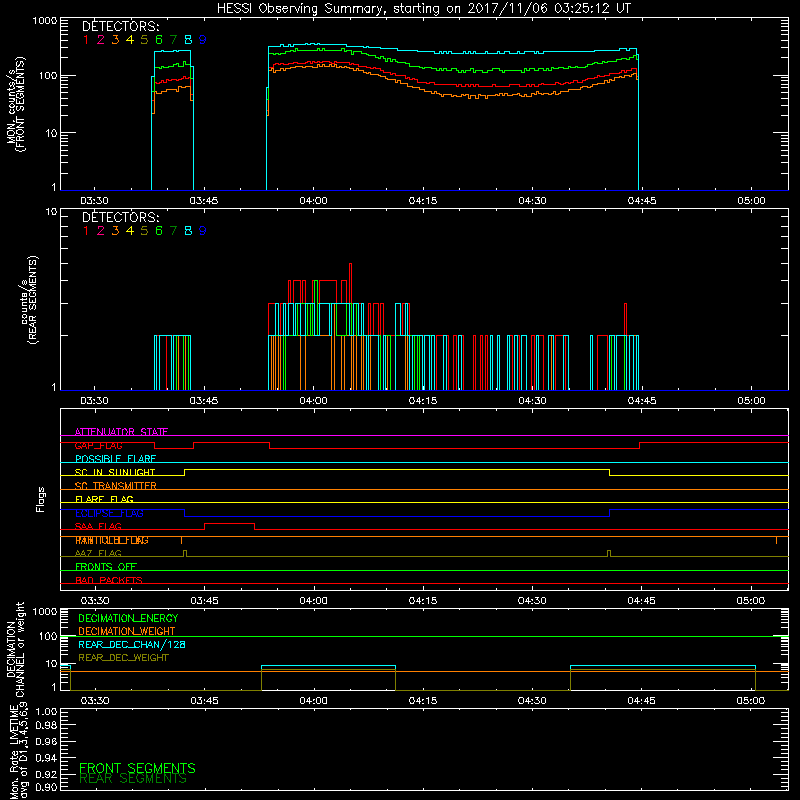Click the REAR_DEC_CHAN/128 legend entry
This screenshot has width=800, height=800.
(x=132, y=644)
